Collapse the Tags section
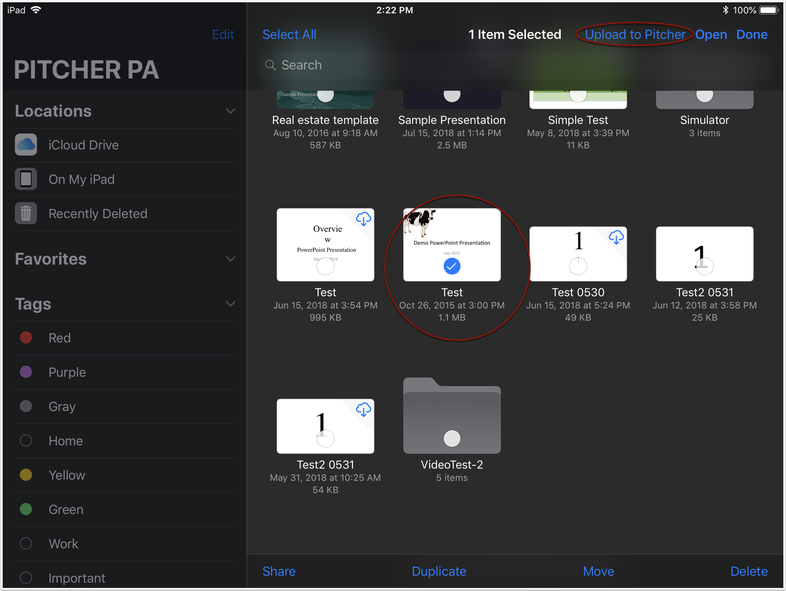 (x=230, y=304)
